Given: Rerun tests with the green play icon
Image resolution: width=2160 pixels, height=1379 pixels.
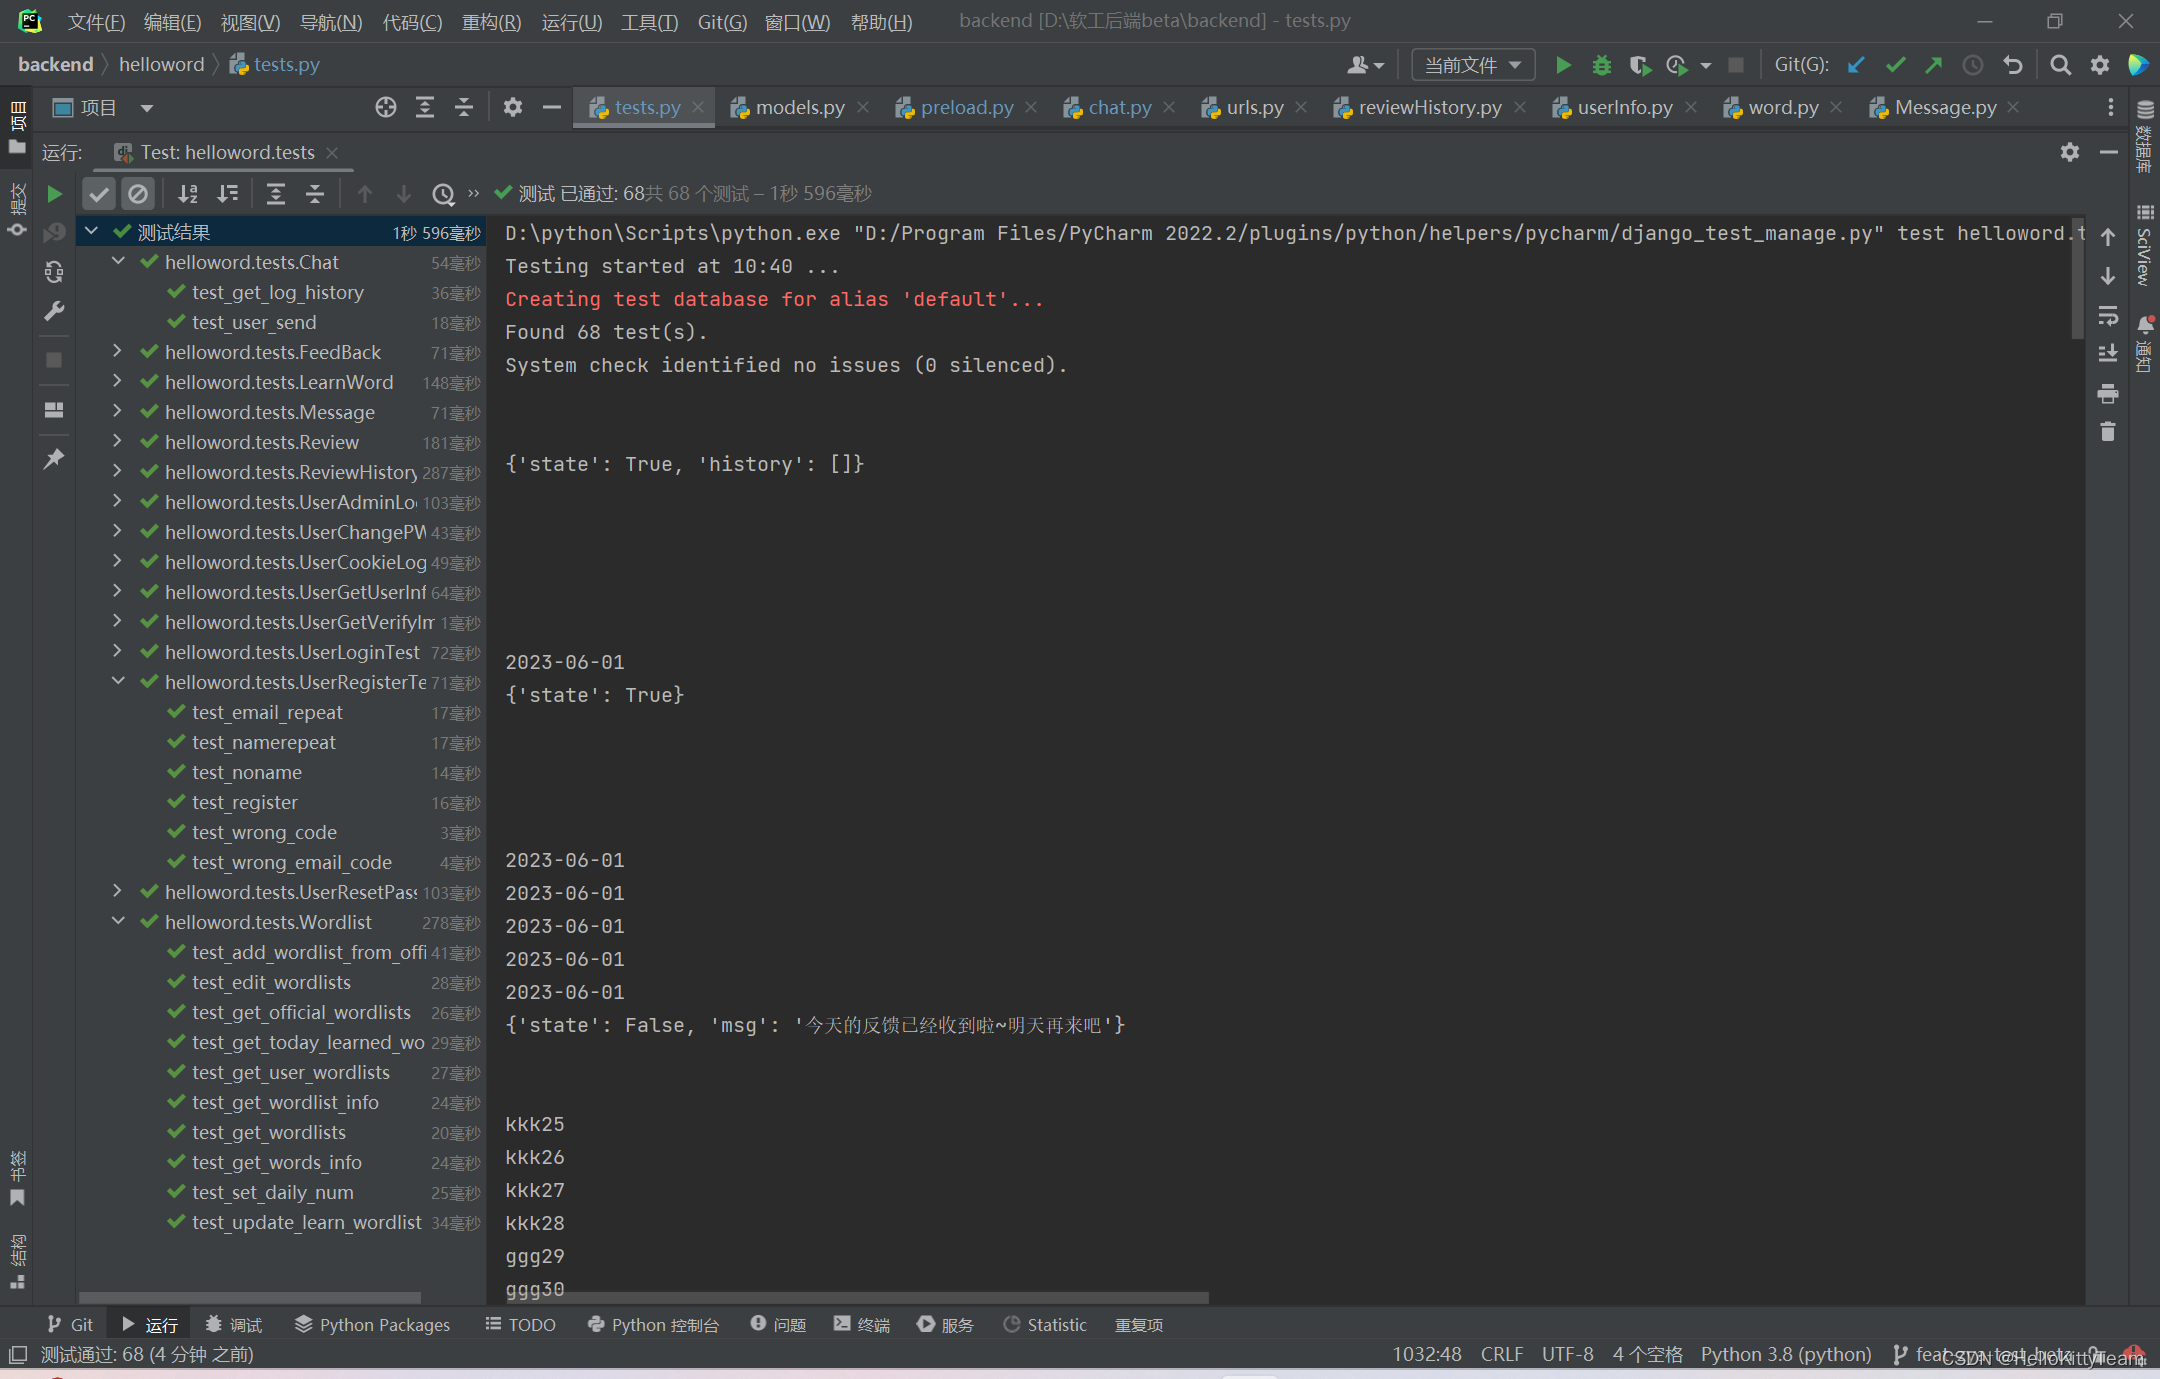Looking at the screenshot, I should 55,193.
